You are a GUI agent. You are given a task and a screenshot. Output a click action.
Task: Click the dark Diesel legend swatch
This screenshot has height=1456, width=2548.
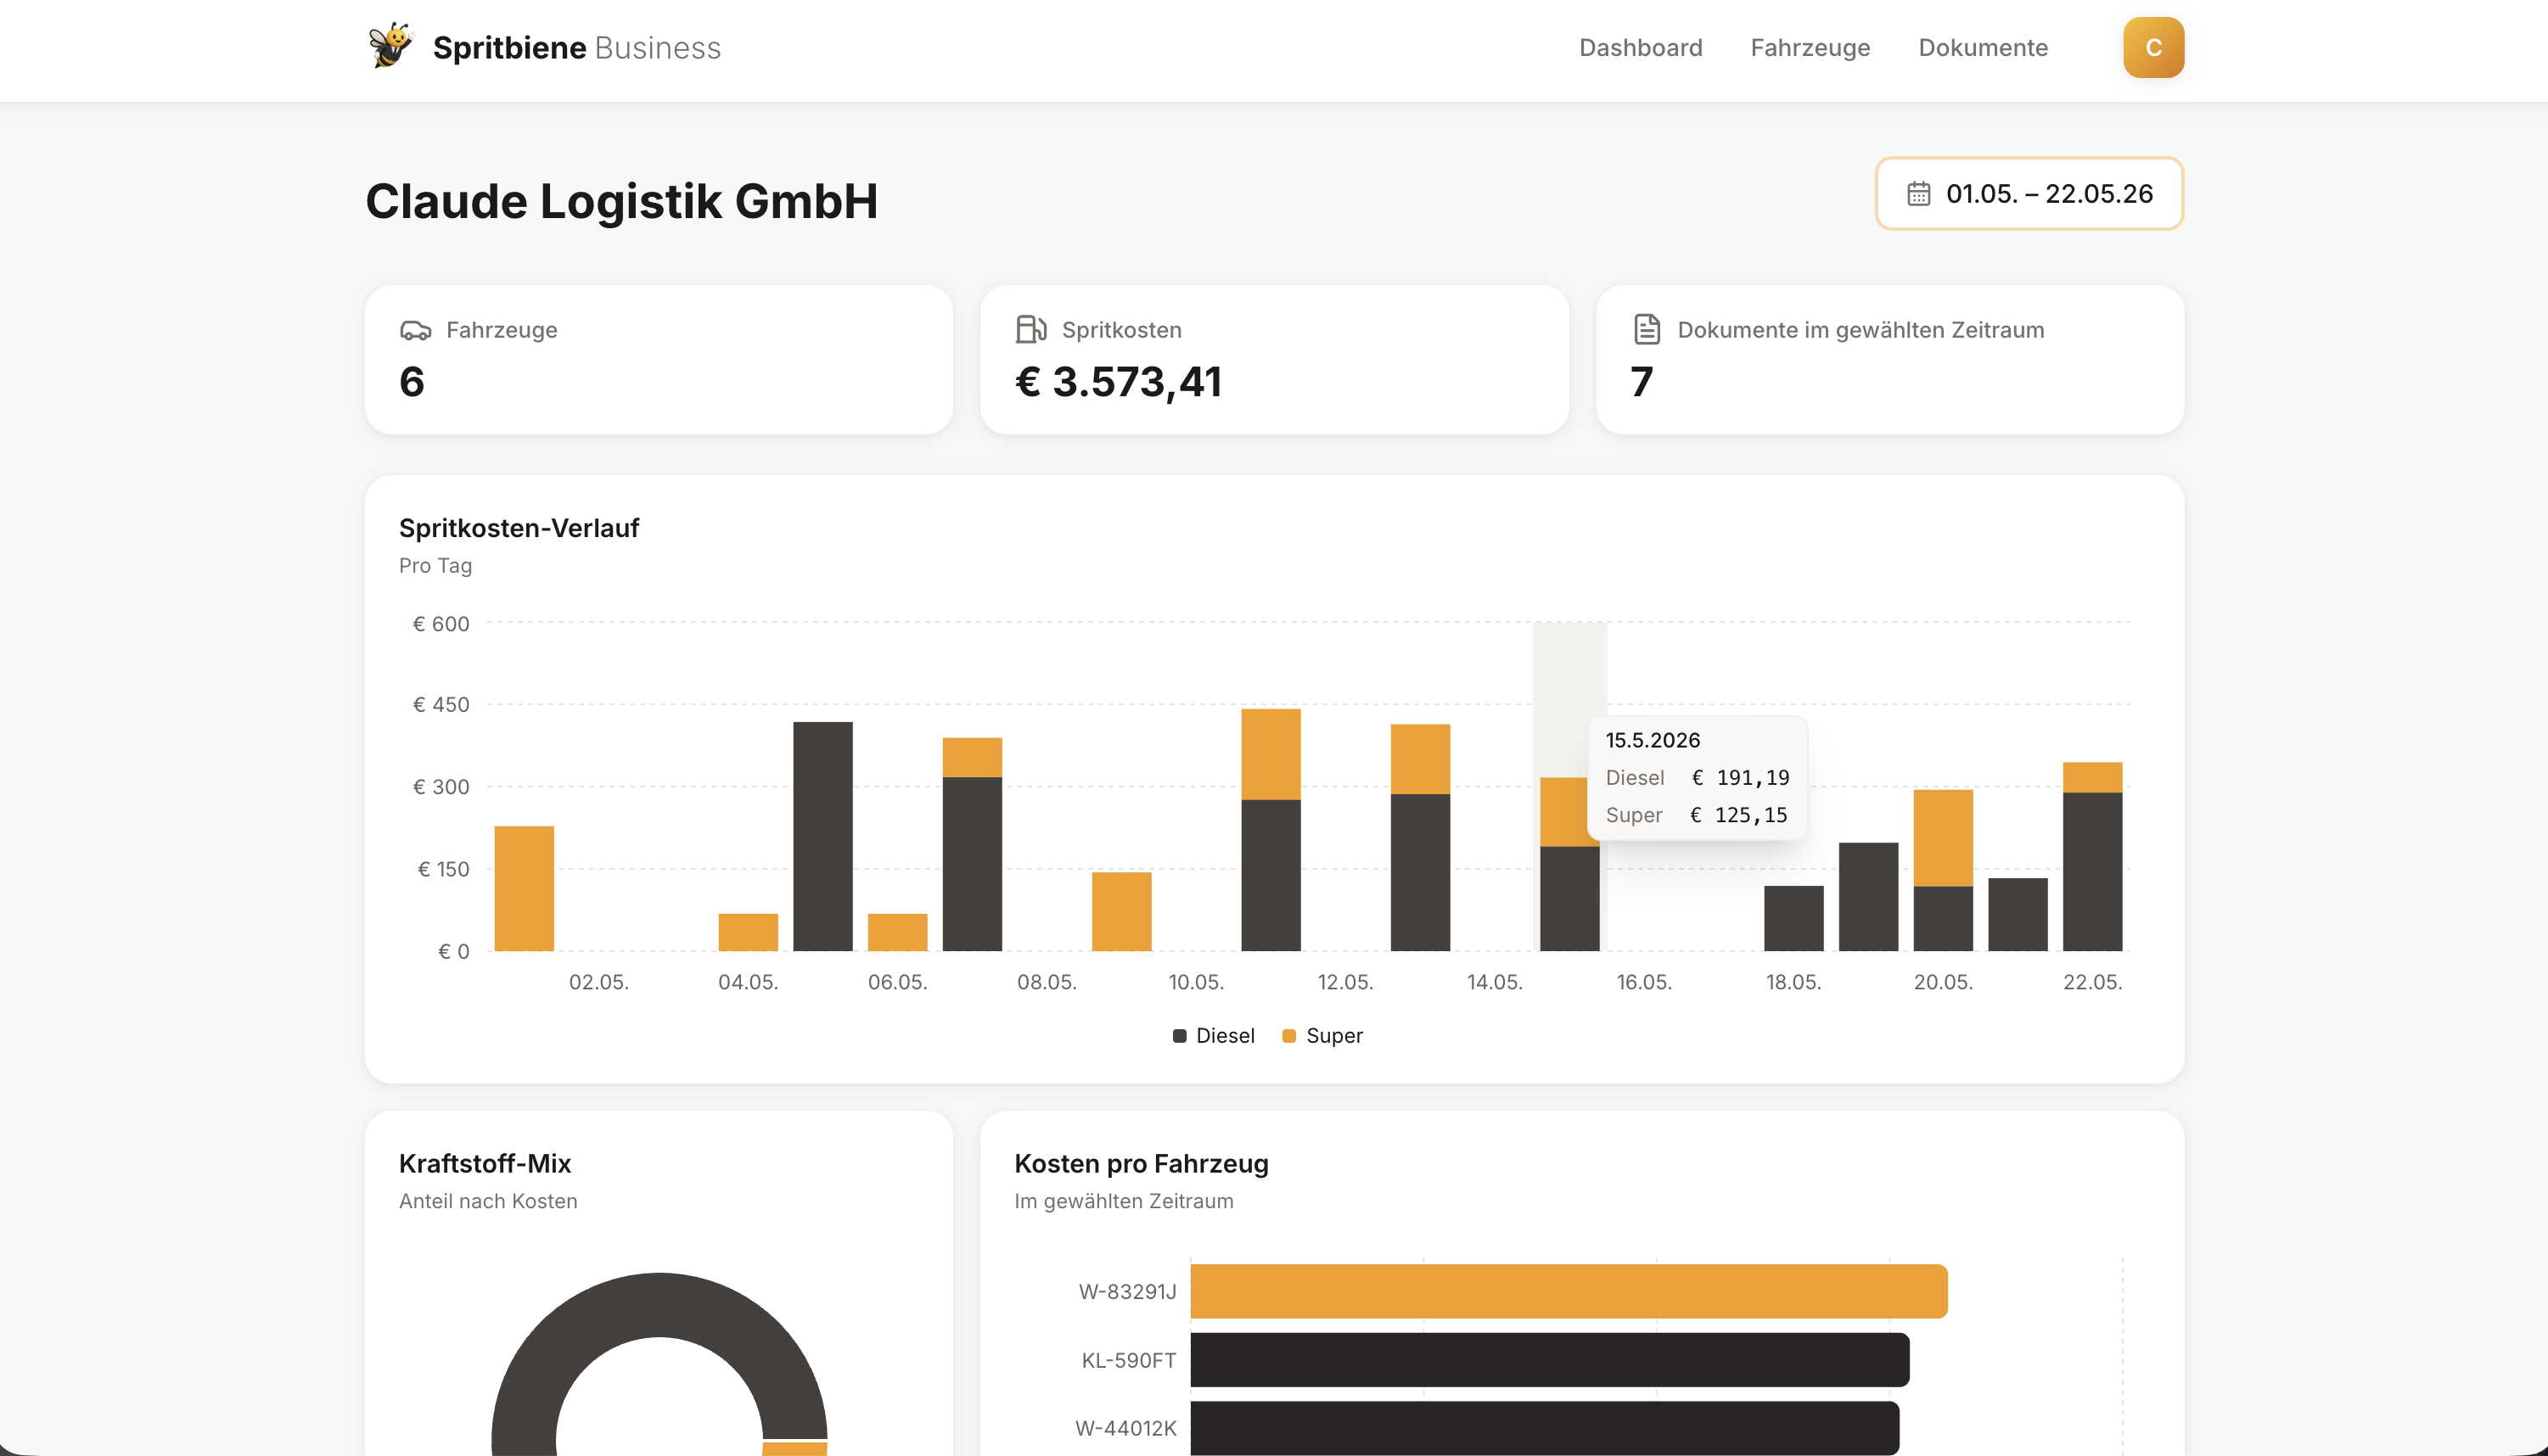1179,1036
